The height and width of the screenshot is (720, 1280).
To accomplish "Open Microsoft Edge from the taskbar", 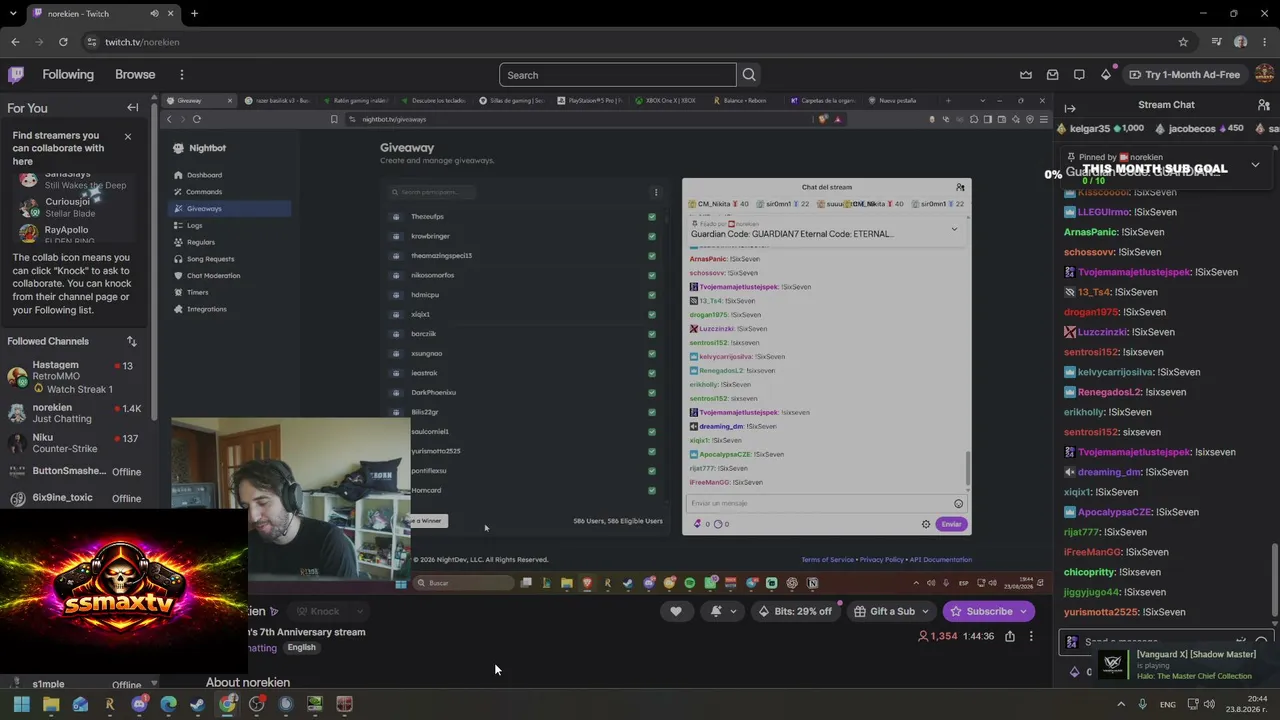I will (168, 704).
